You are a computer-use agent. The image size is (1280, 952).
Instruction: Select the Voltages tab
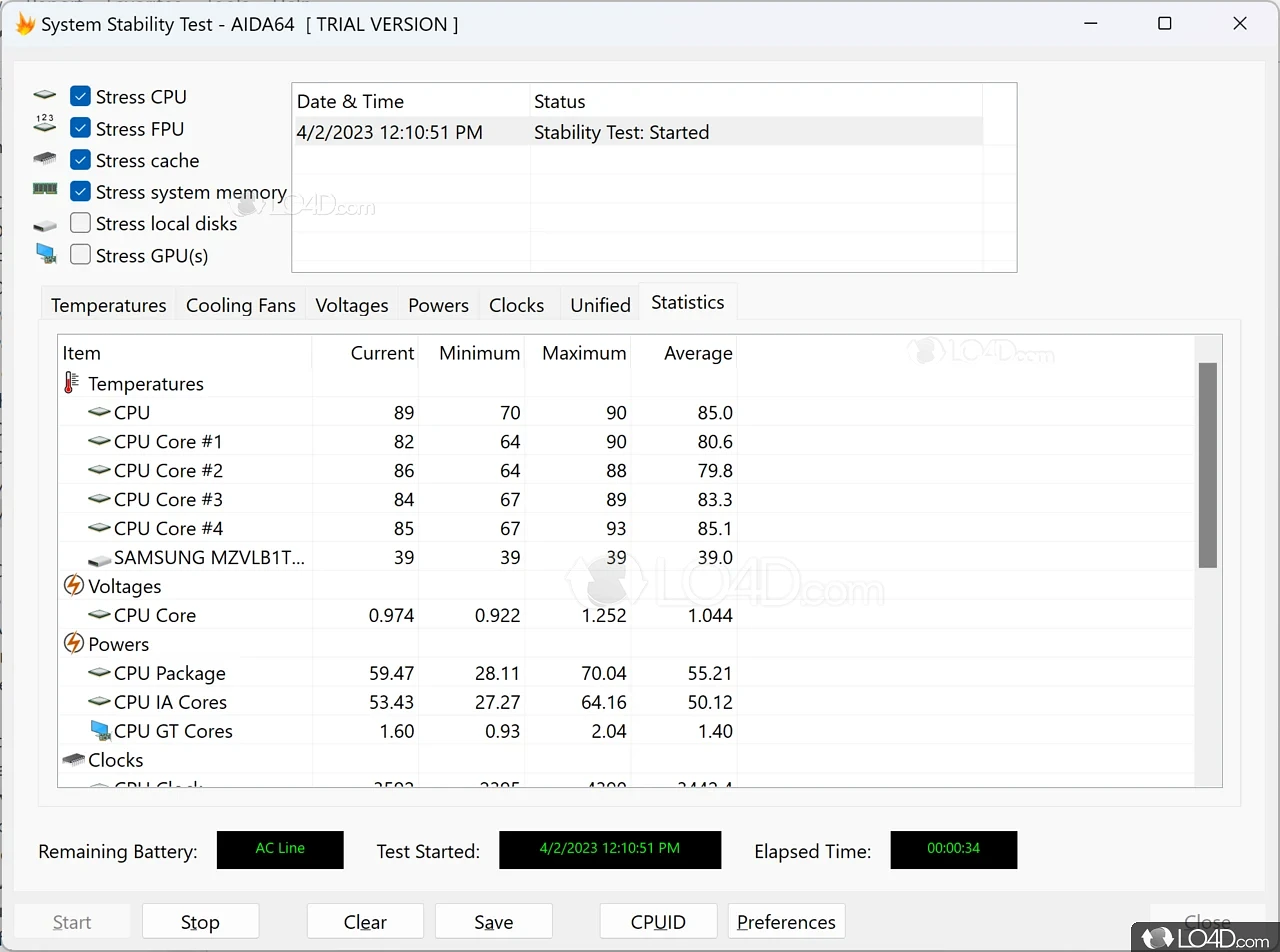click(x=352, y=305)
